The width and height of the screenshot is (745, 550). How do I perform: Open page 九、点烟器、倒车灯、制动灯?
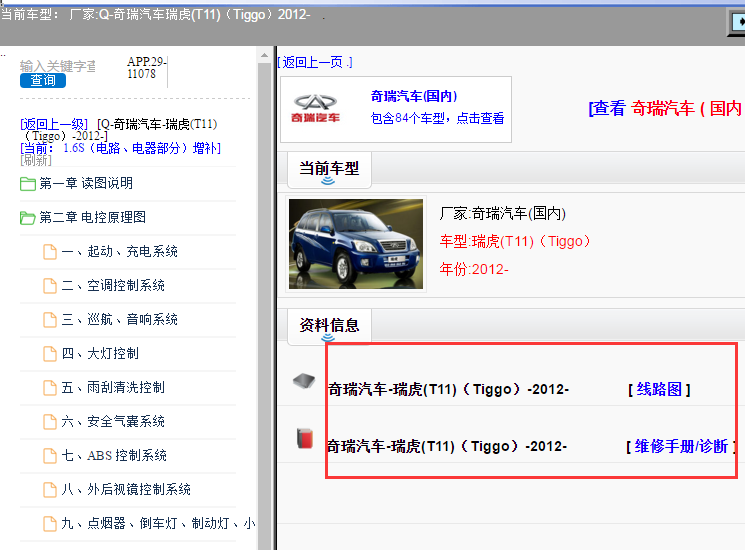158,523
